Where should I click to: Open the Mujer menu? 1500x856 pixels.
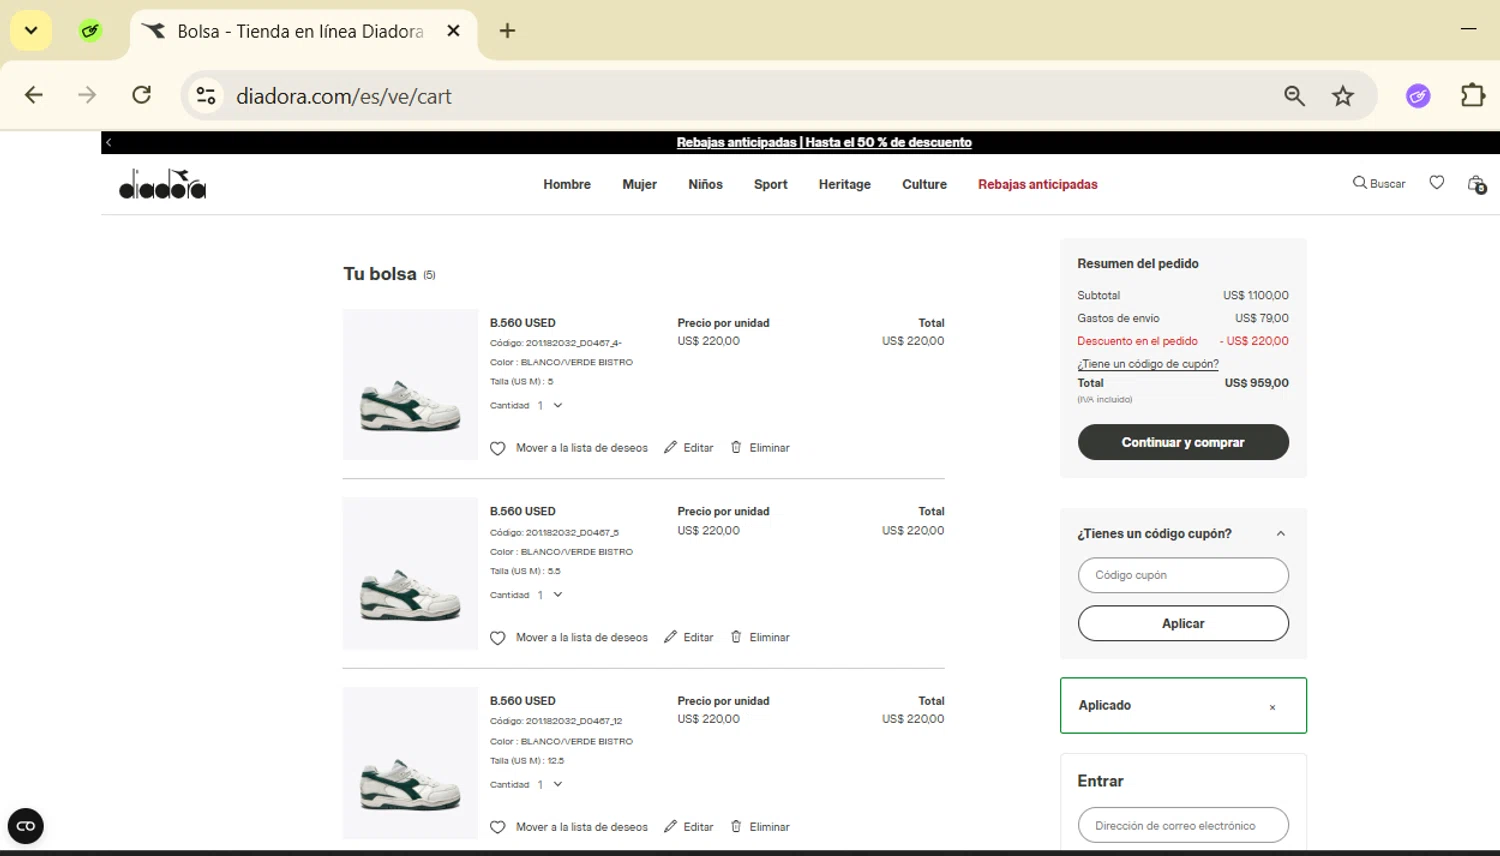point(639,185)
